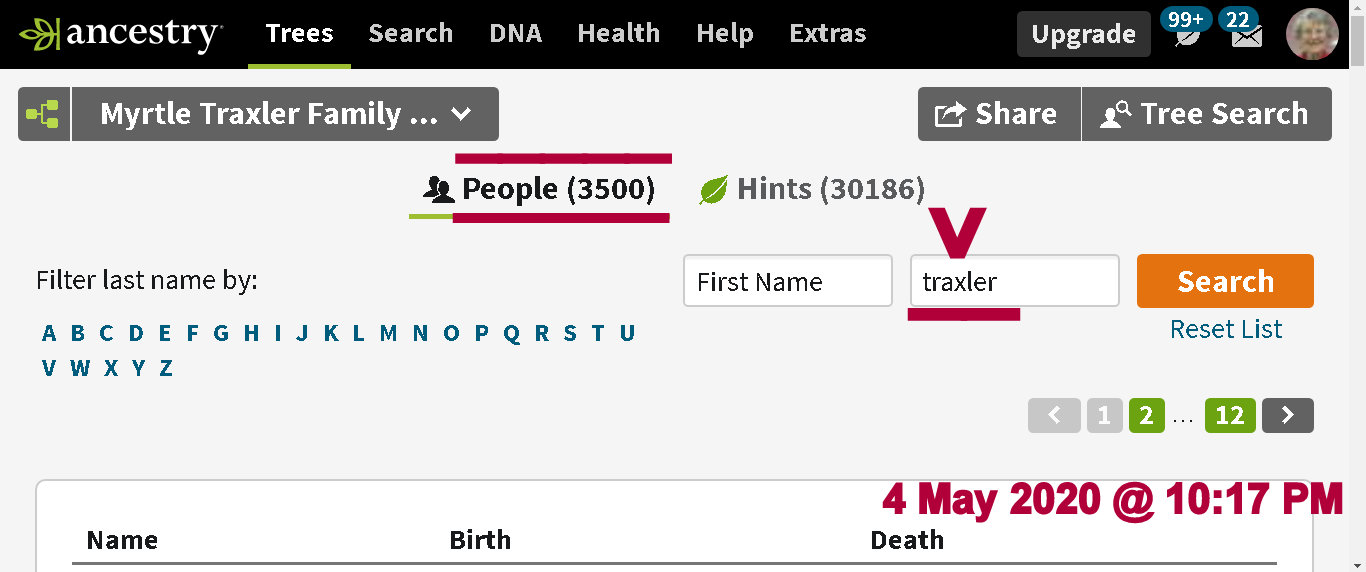Open the Hints tab with leaf icon
Viewport: 1366px width, 572px height.
[x=811, y=189]
